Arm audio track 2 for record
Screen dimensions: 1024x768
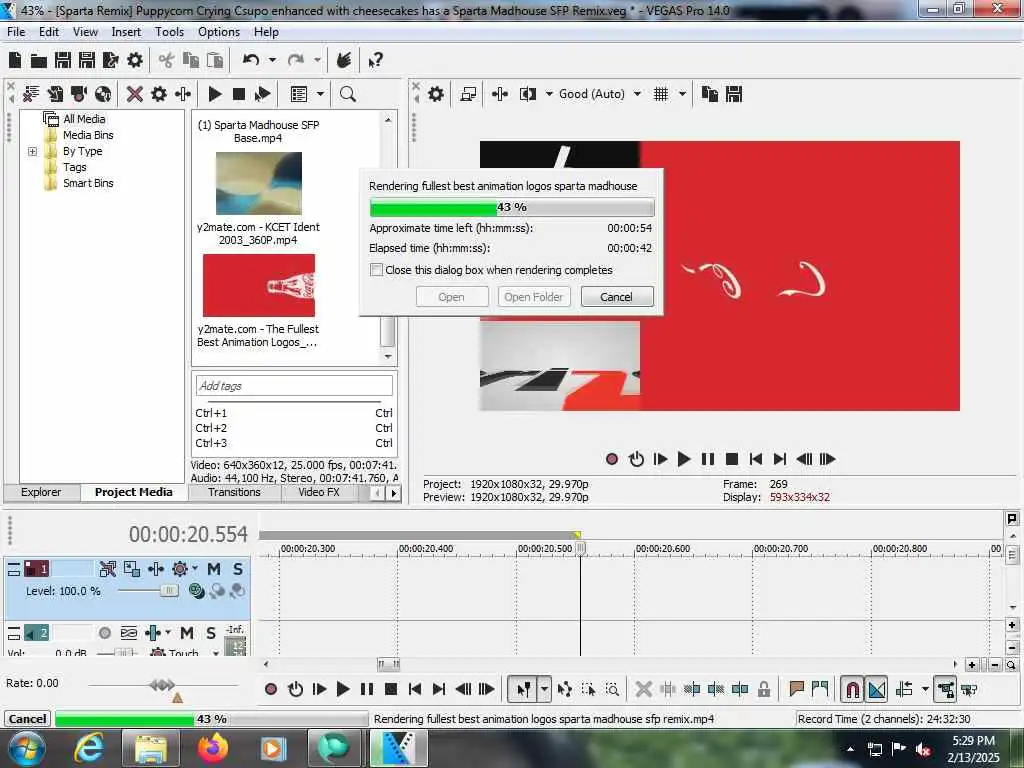pos(104,633)
